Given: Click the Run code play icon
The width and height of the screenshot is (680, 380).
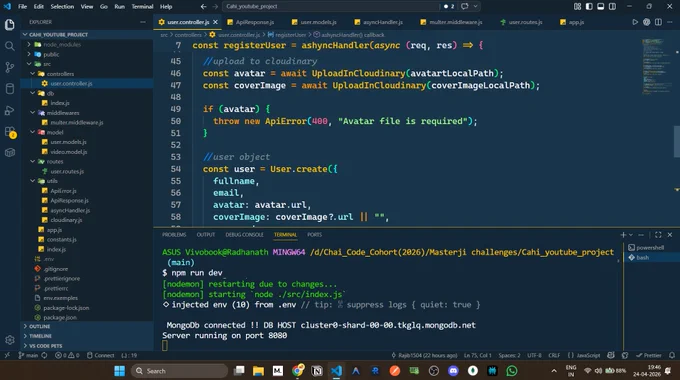Looking at the screenshot, I should point(635,22).
